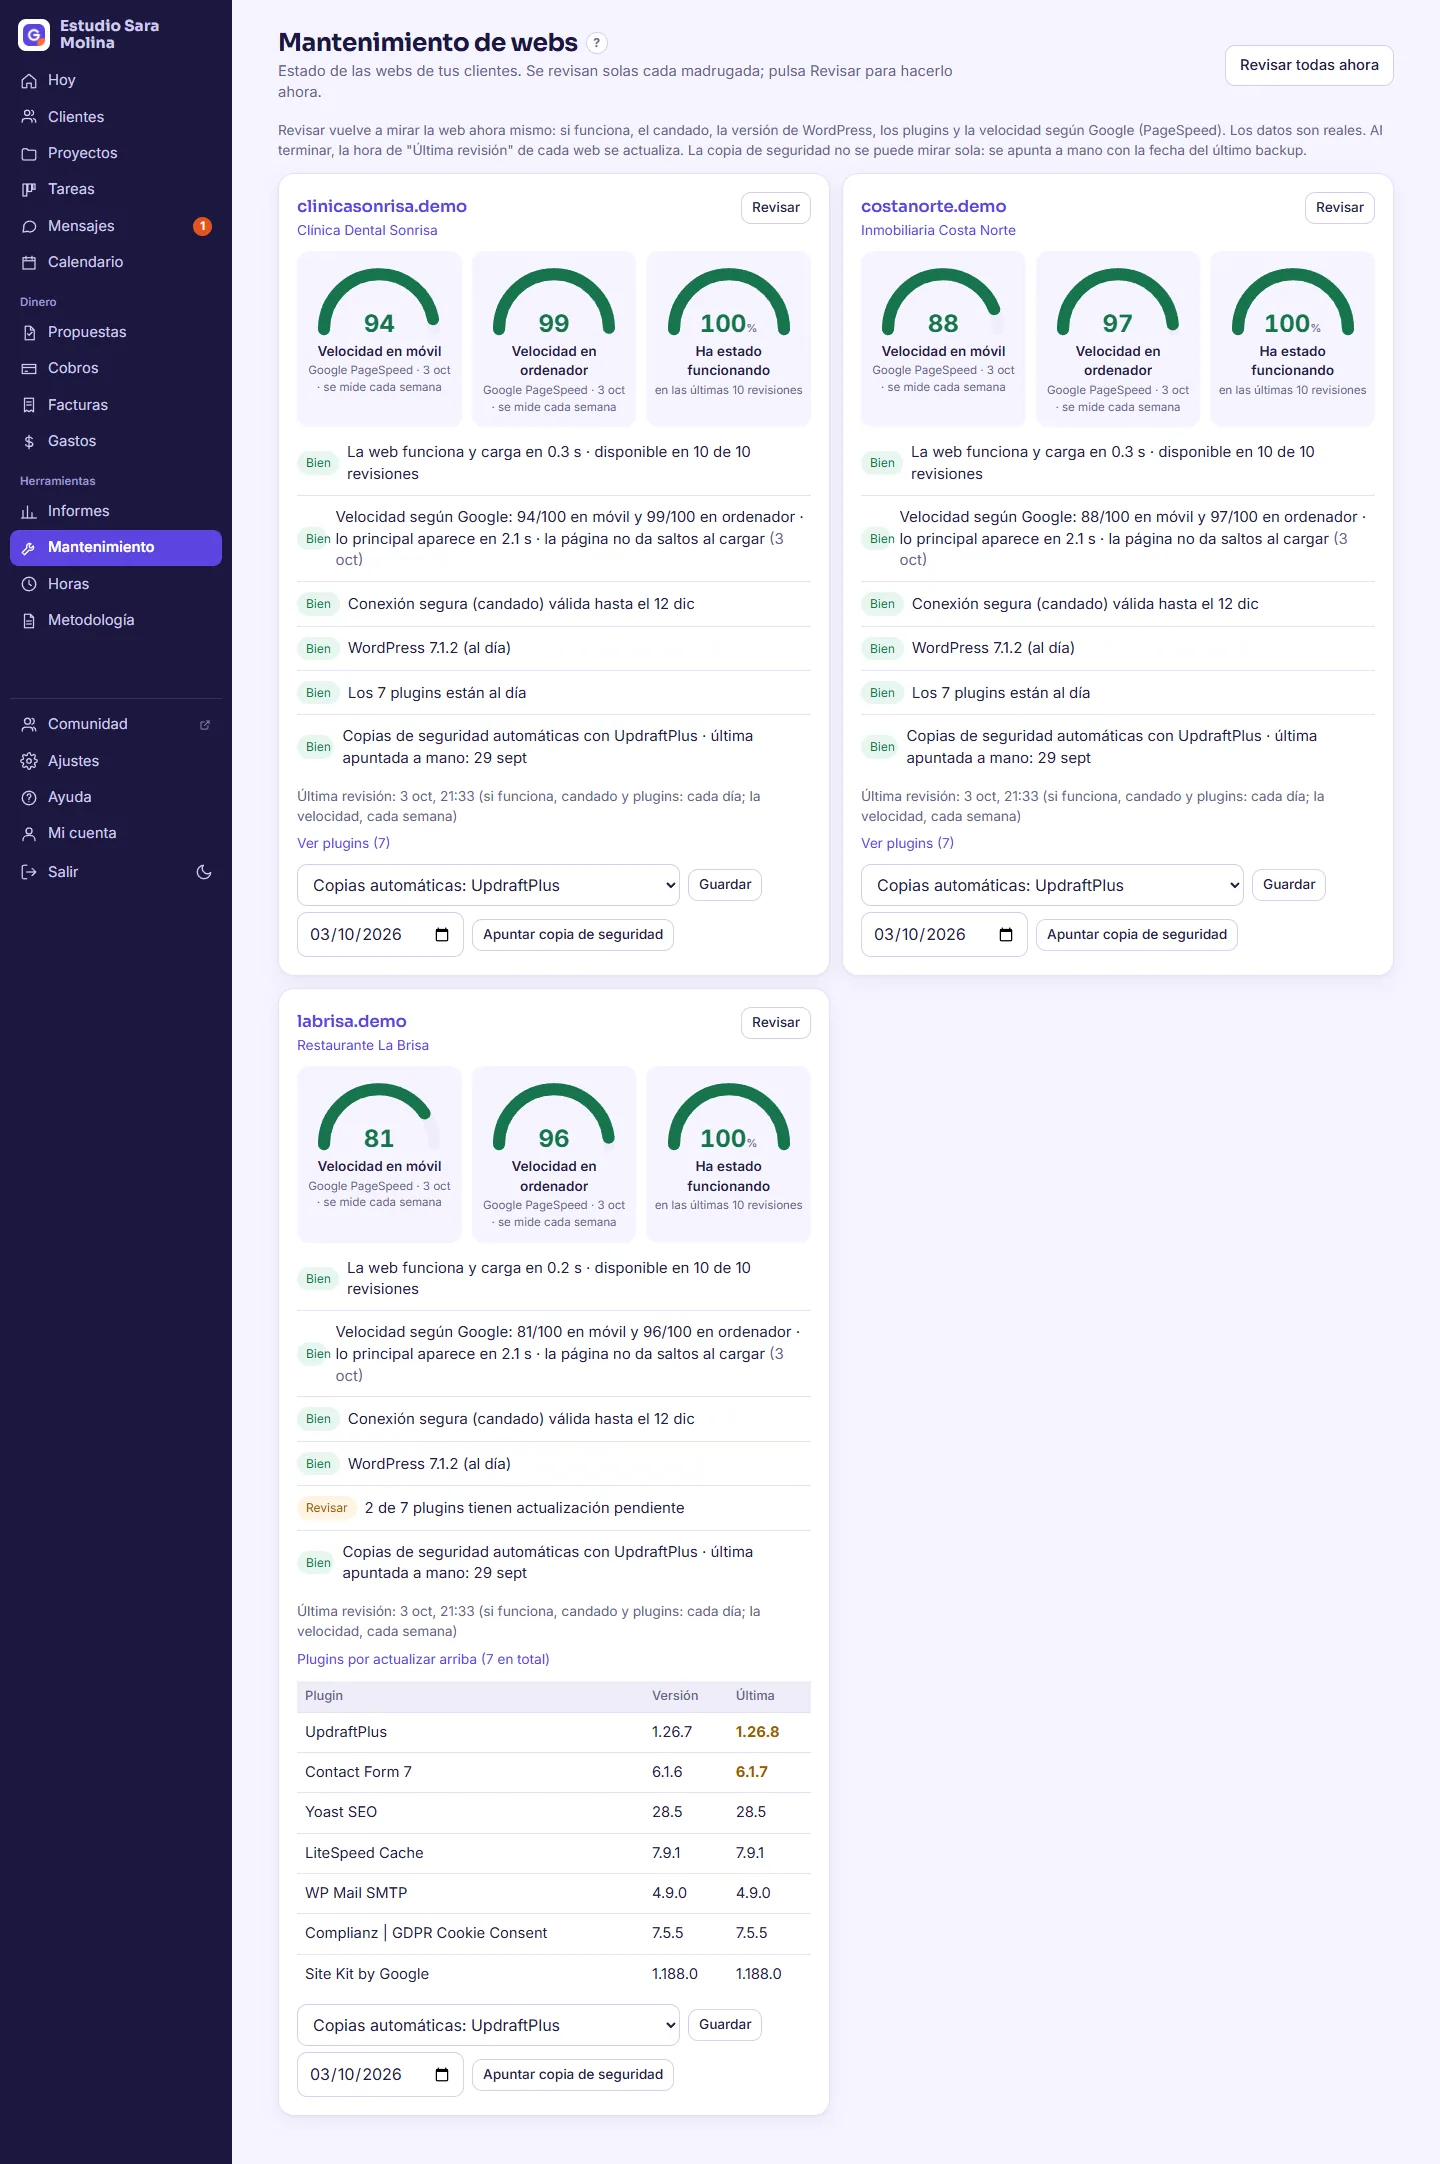Click the 94 mobile speed gauge for clinicasonrisa.demo
The height and width of the screenshot is (2164, 1440).
pos(379,303)
